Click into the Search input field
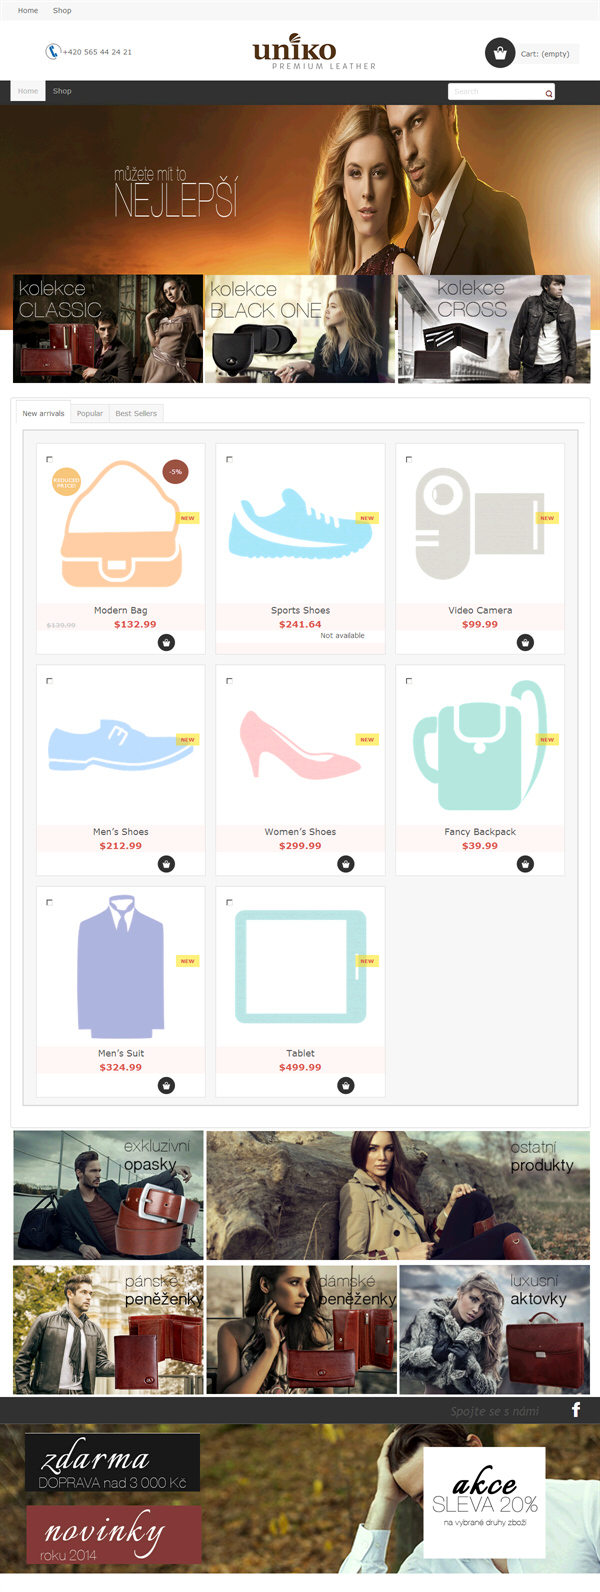This screenshot has width=600, height=1592. click(496, 92)
